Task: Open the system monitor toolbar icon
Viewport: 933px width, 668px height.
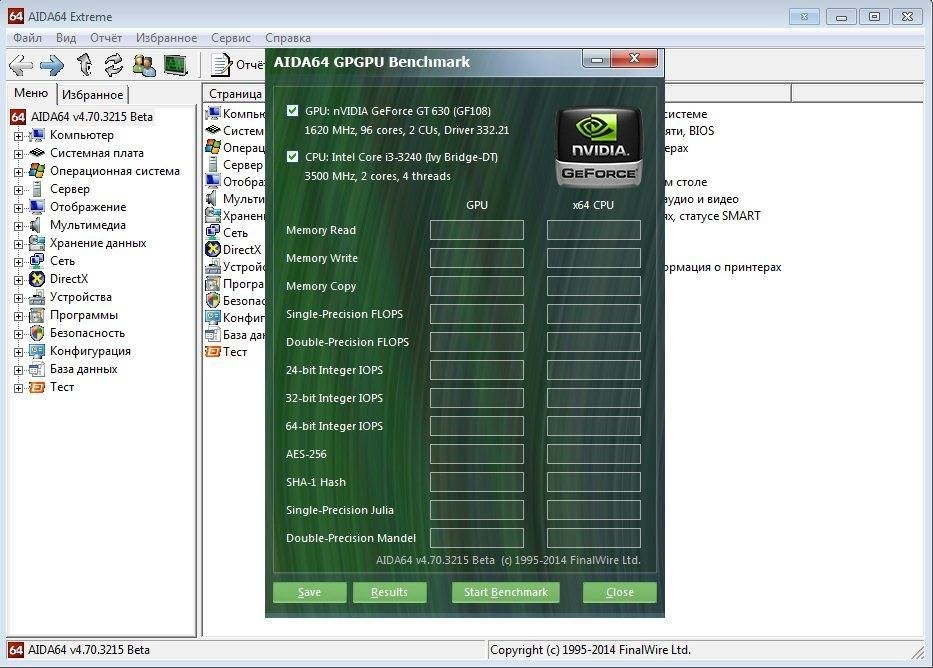Action: click(x=176, y=65)
